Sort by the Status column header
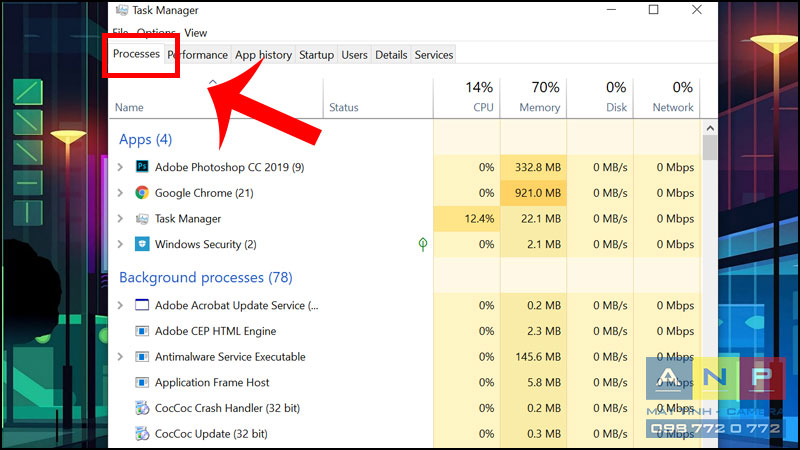This screenshot has height=450, width=800. (x=378, y=98)
